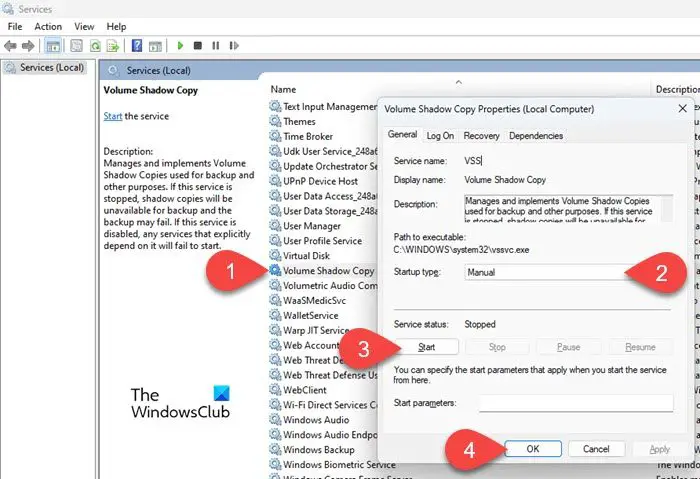Click the Start button in the dialog
This screenshot has width=700, height=479.
[x=426, y=347]
